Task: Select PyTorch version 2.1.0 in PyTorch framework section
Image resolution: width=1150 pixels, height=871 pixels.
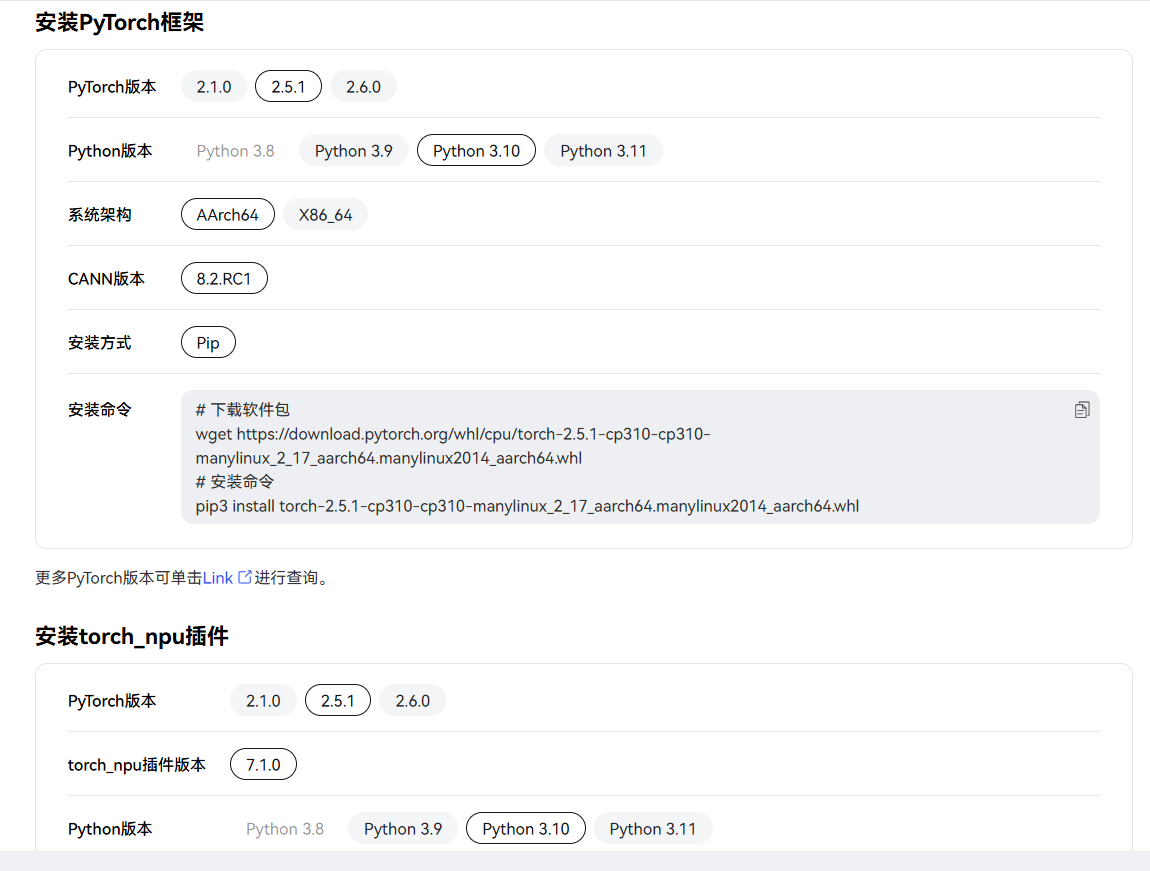Action: (x=214, y=87)
